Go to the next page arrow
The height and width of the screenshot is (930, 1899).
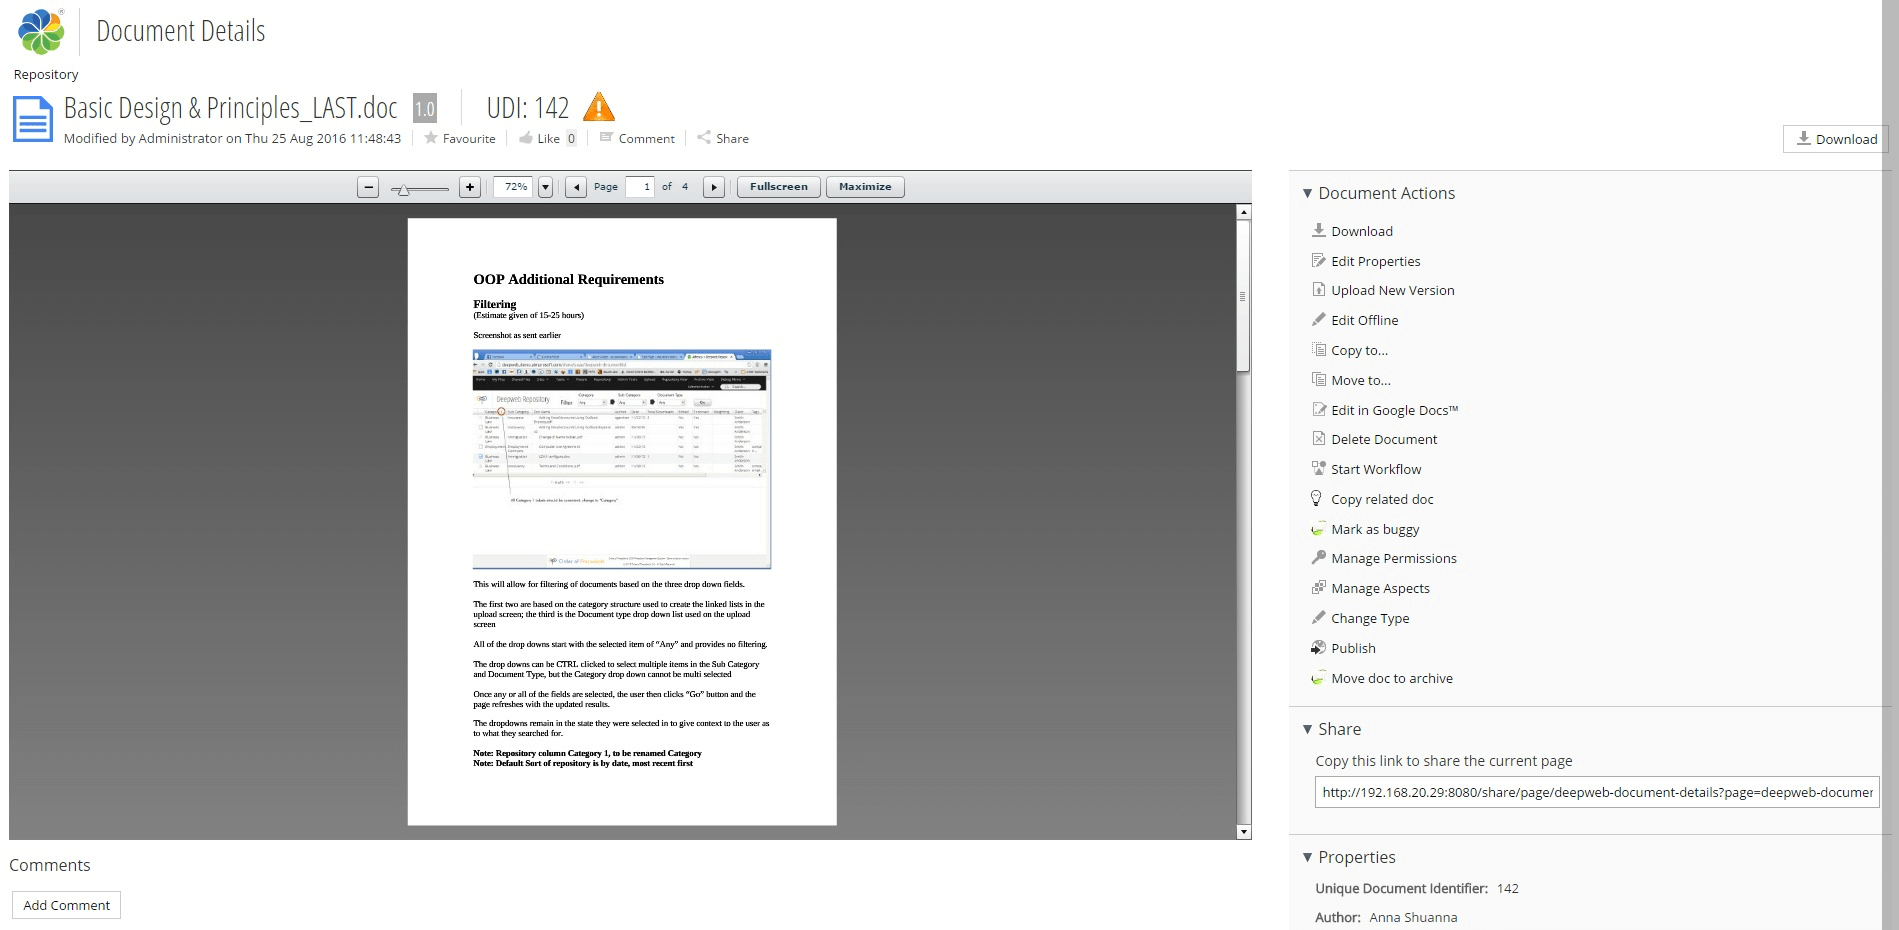coord(714,187)
